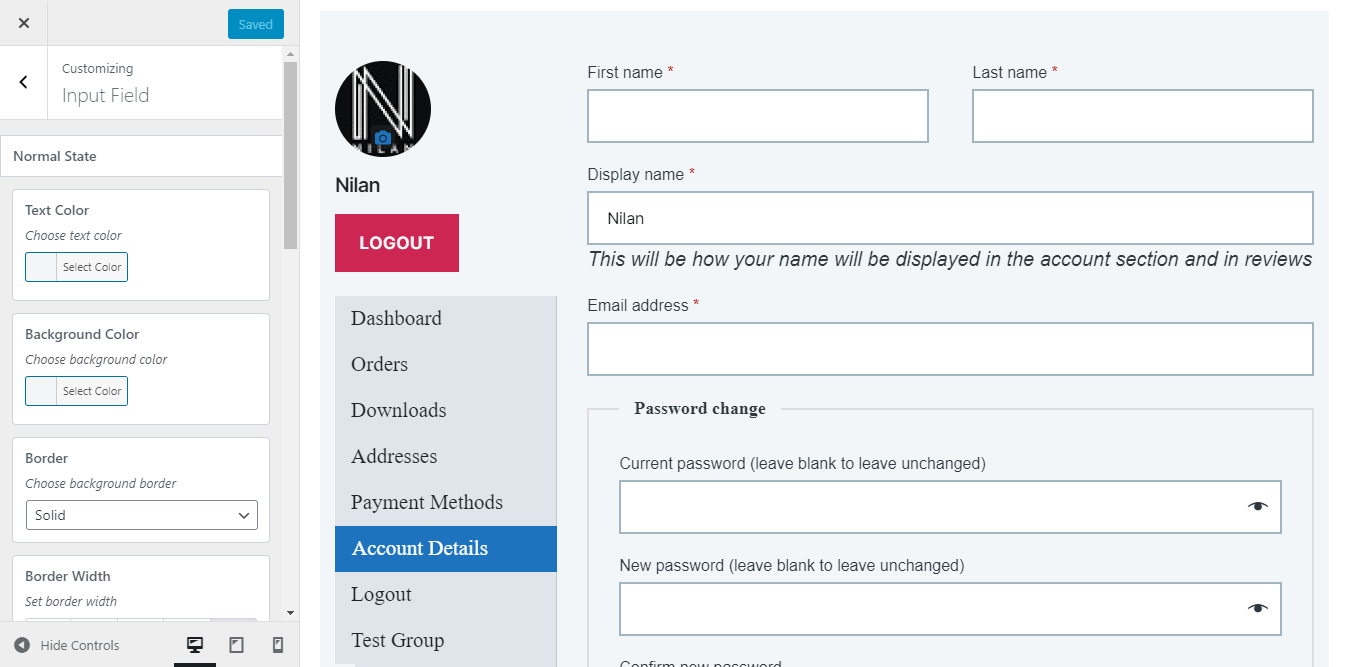
Task: Open the Background Color picker
Action: (x=76, y=391)
